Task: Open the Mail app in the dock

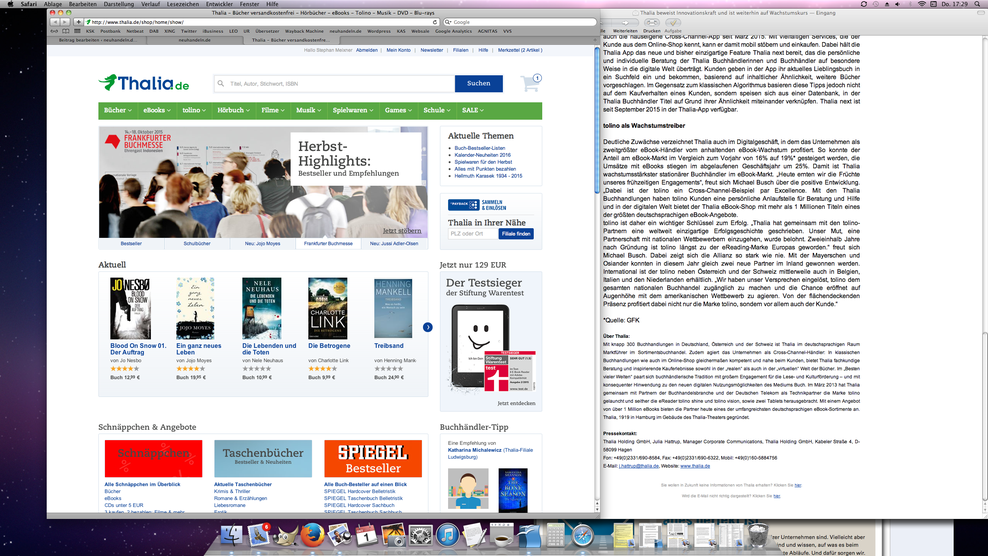Action: pyautogui.click(x=259, y=535)
